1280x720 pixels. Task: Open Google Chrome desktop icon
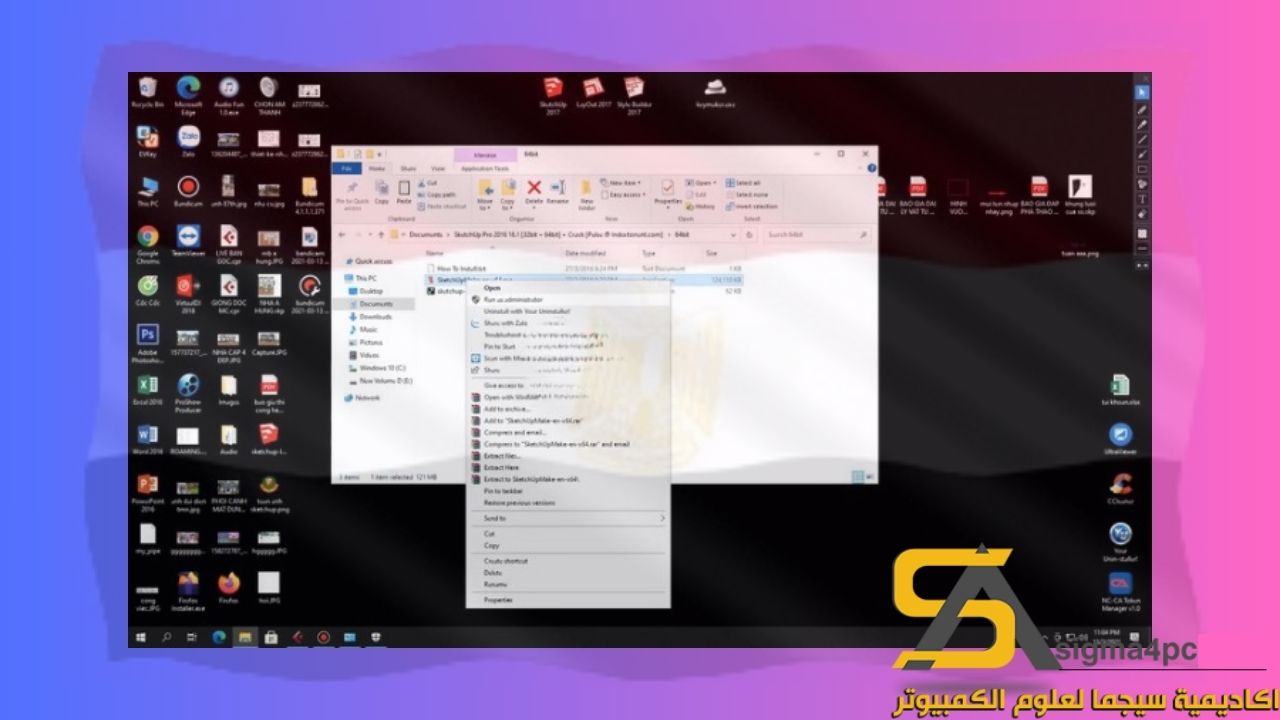[148, 243]
